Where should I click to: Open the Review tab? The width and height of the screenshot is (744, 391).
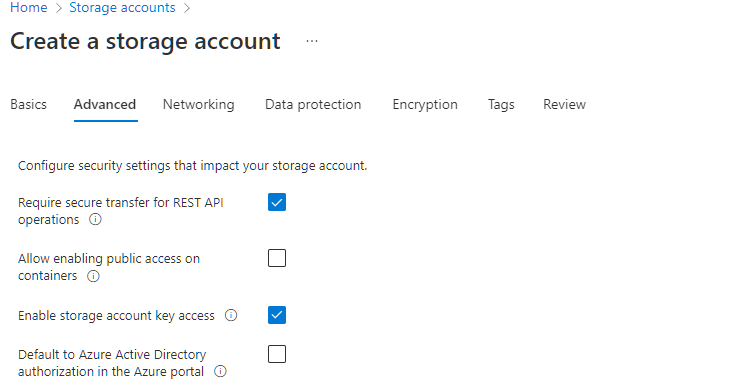click(564, 104)
